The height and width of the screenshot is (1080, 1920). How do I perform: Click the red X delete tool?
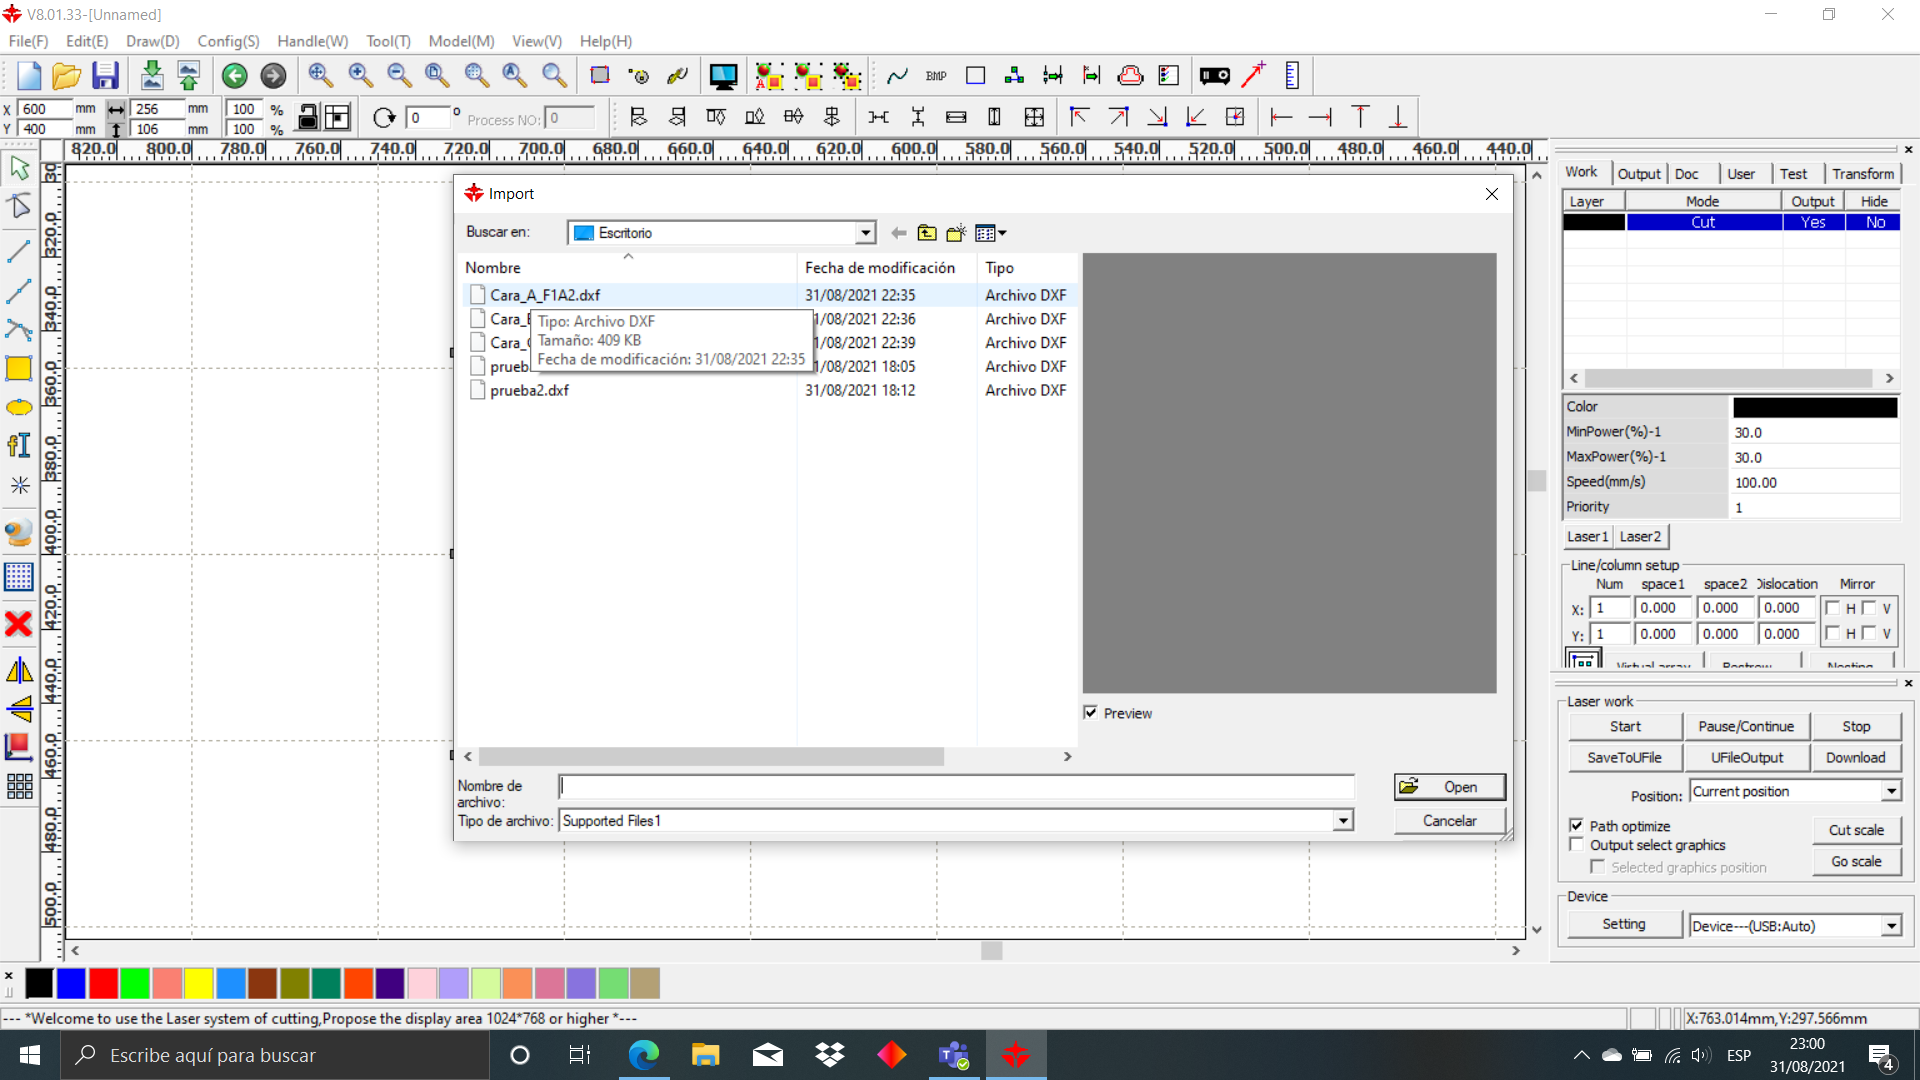click(18, 625)
